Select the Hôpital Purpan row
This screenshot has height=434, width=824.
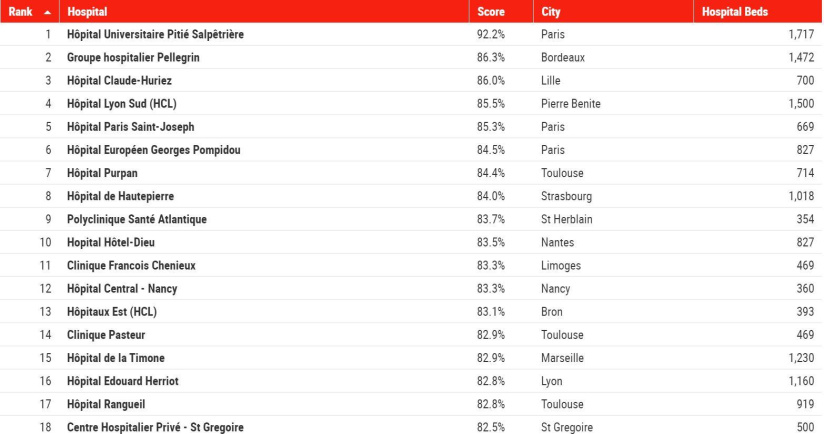102,173
